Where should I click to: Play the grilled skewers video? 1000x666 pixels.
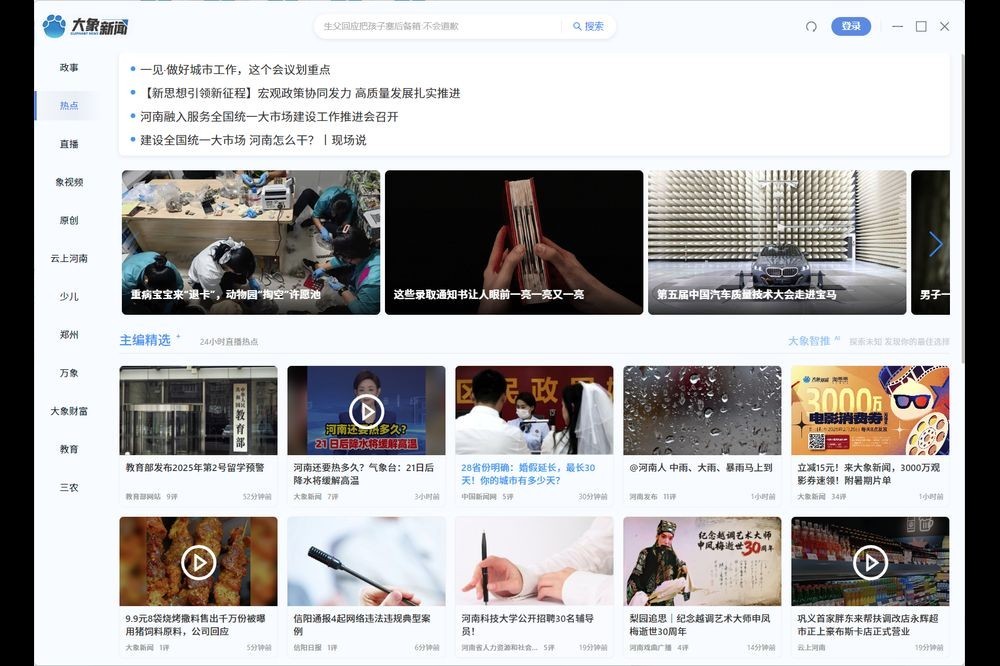[x=198, y=563]
